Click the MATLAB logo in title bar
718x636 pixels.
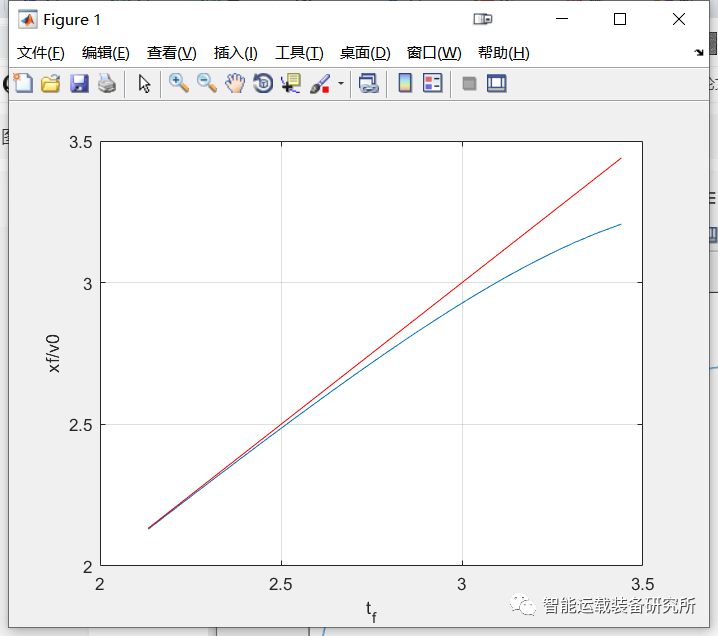(28, 20)
